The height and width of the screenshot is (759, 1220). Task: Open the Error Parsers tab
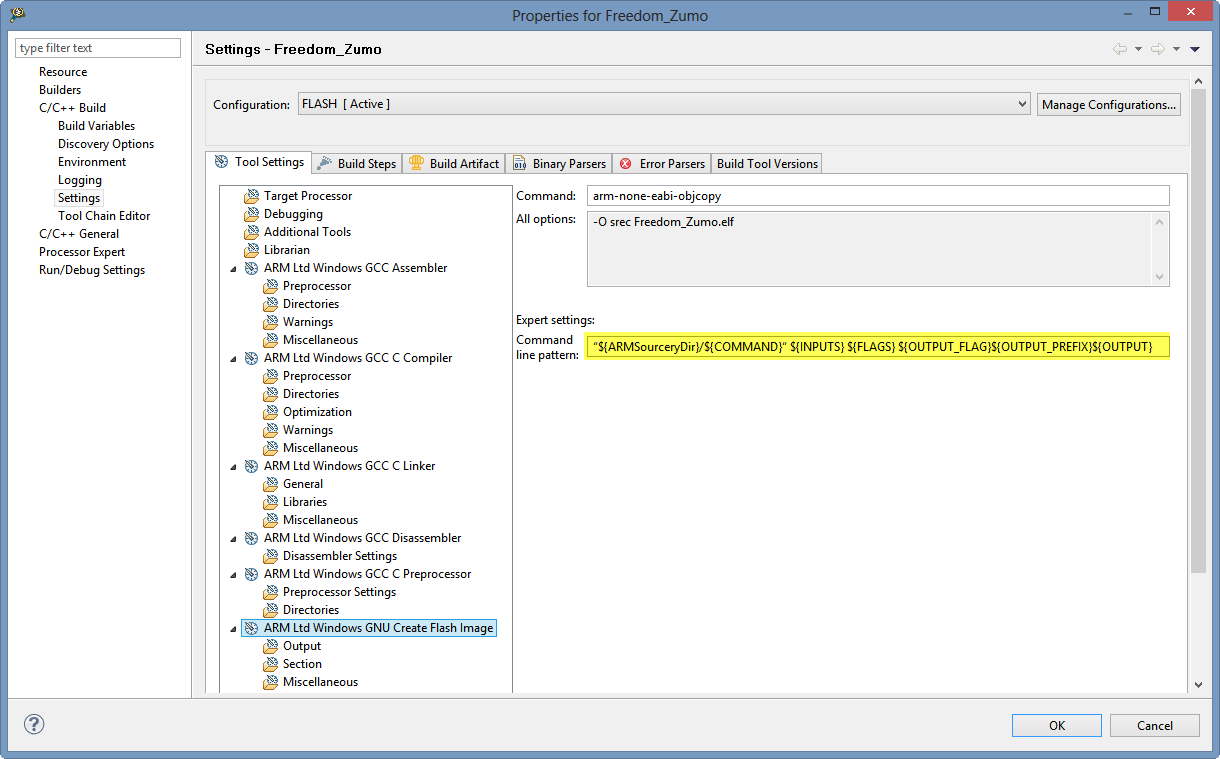pos(662,164)
